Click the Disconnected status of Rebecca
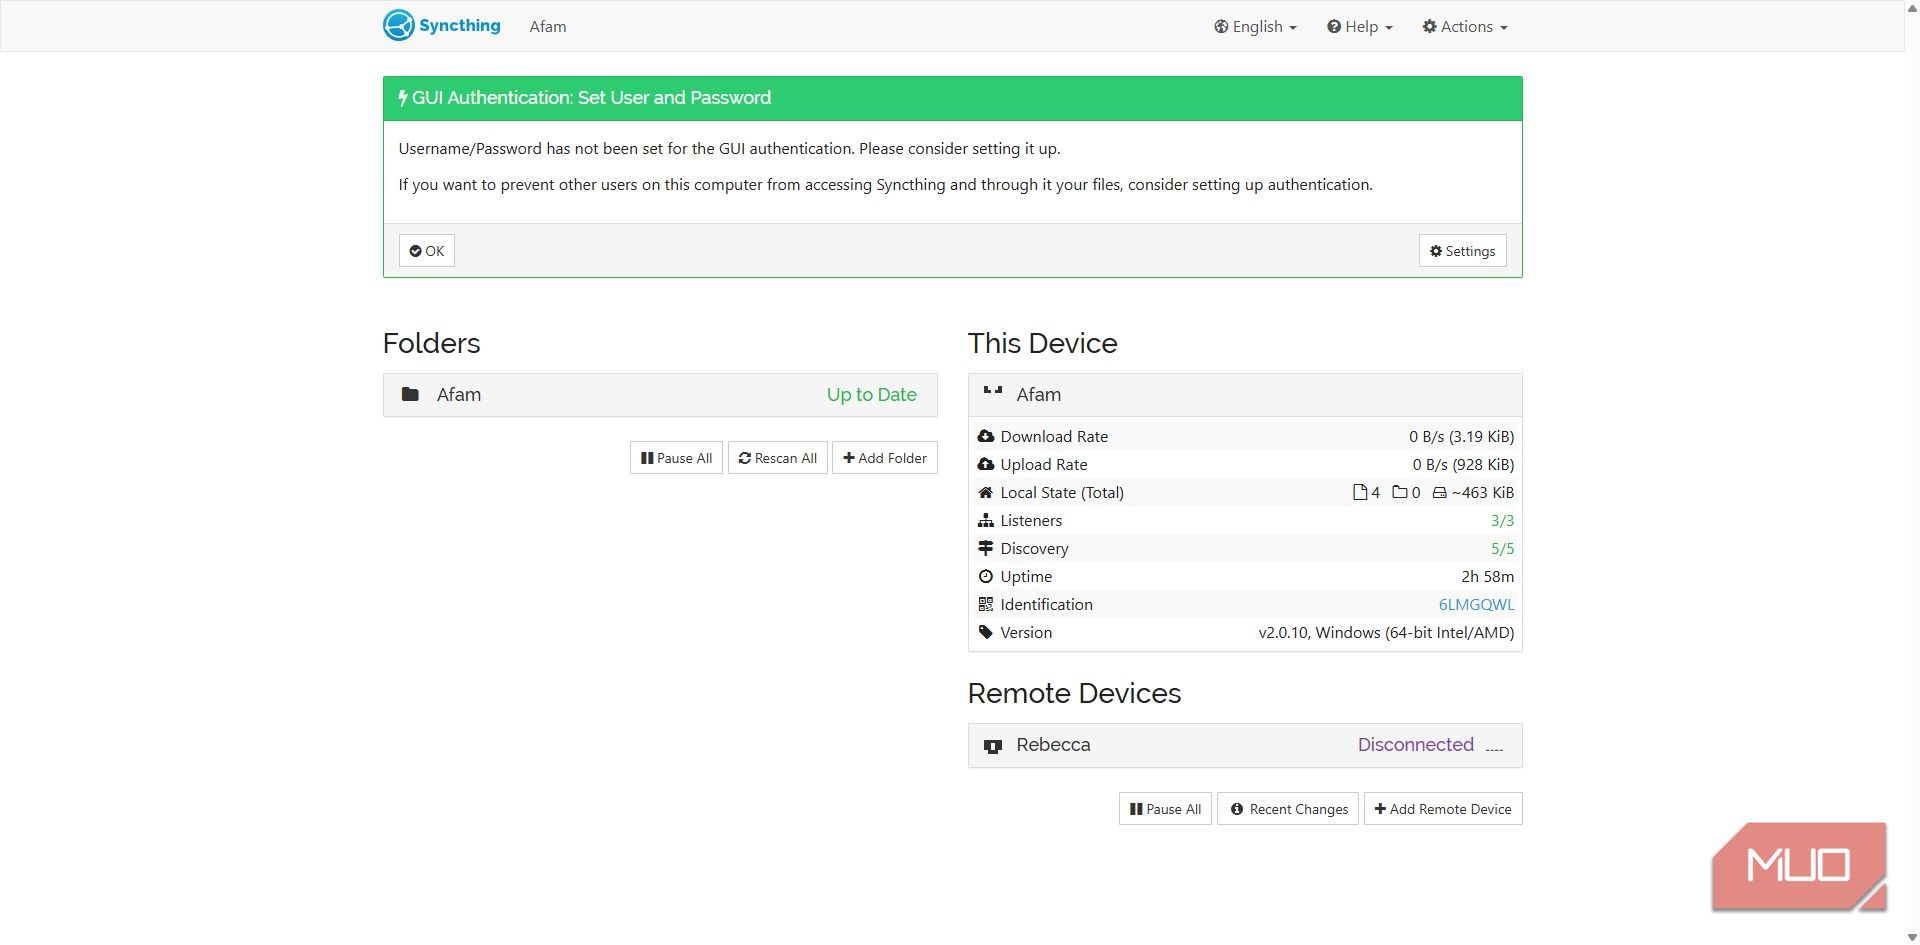 click(1415, 744)
